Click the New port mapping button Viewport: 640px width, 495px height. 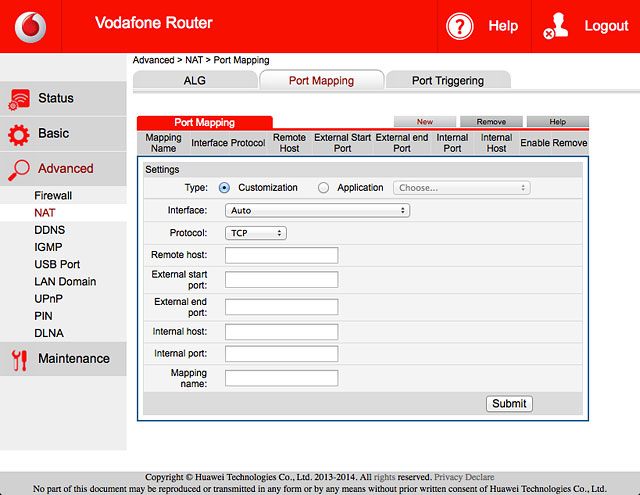click(x=424, y=122)
